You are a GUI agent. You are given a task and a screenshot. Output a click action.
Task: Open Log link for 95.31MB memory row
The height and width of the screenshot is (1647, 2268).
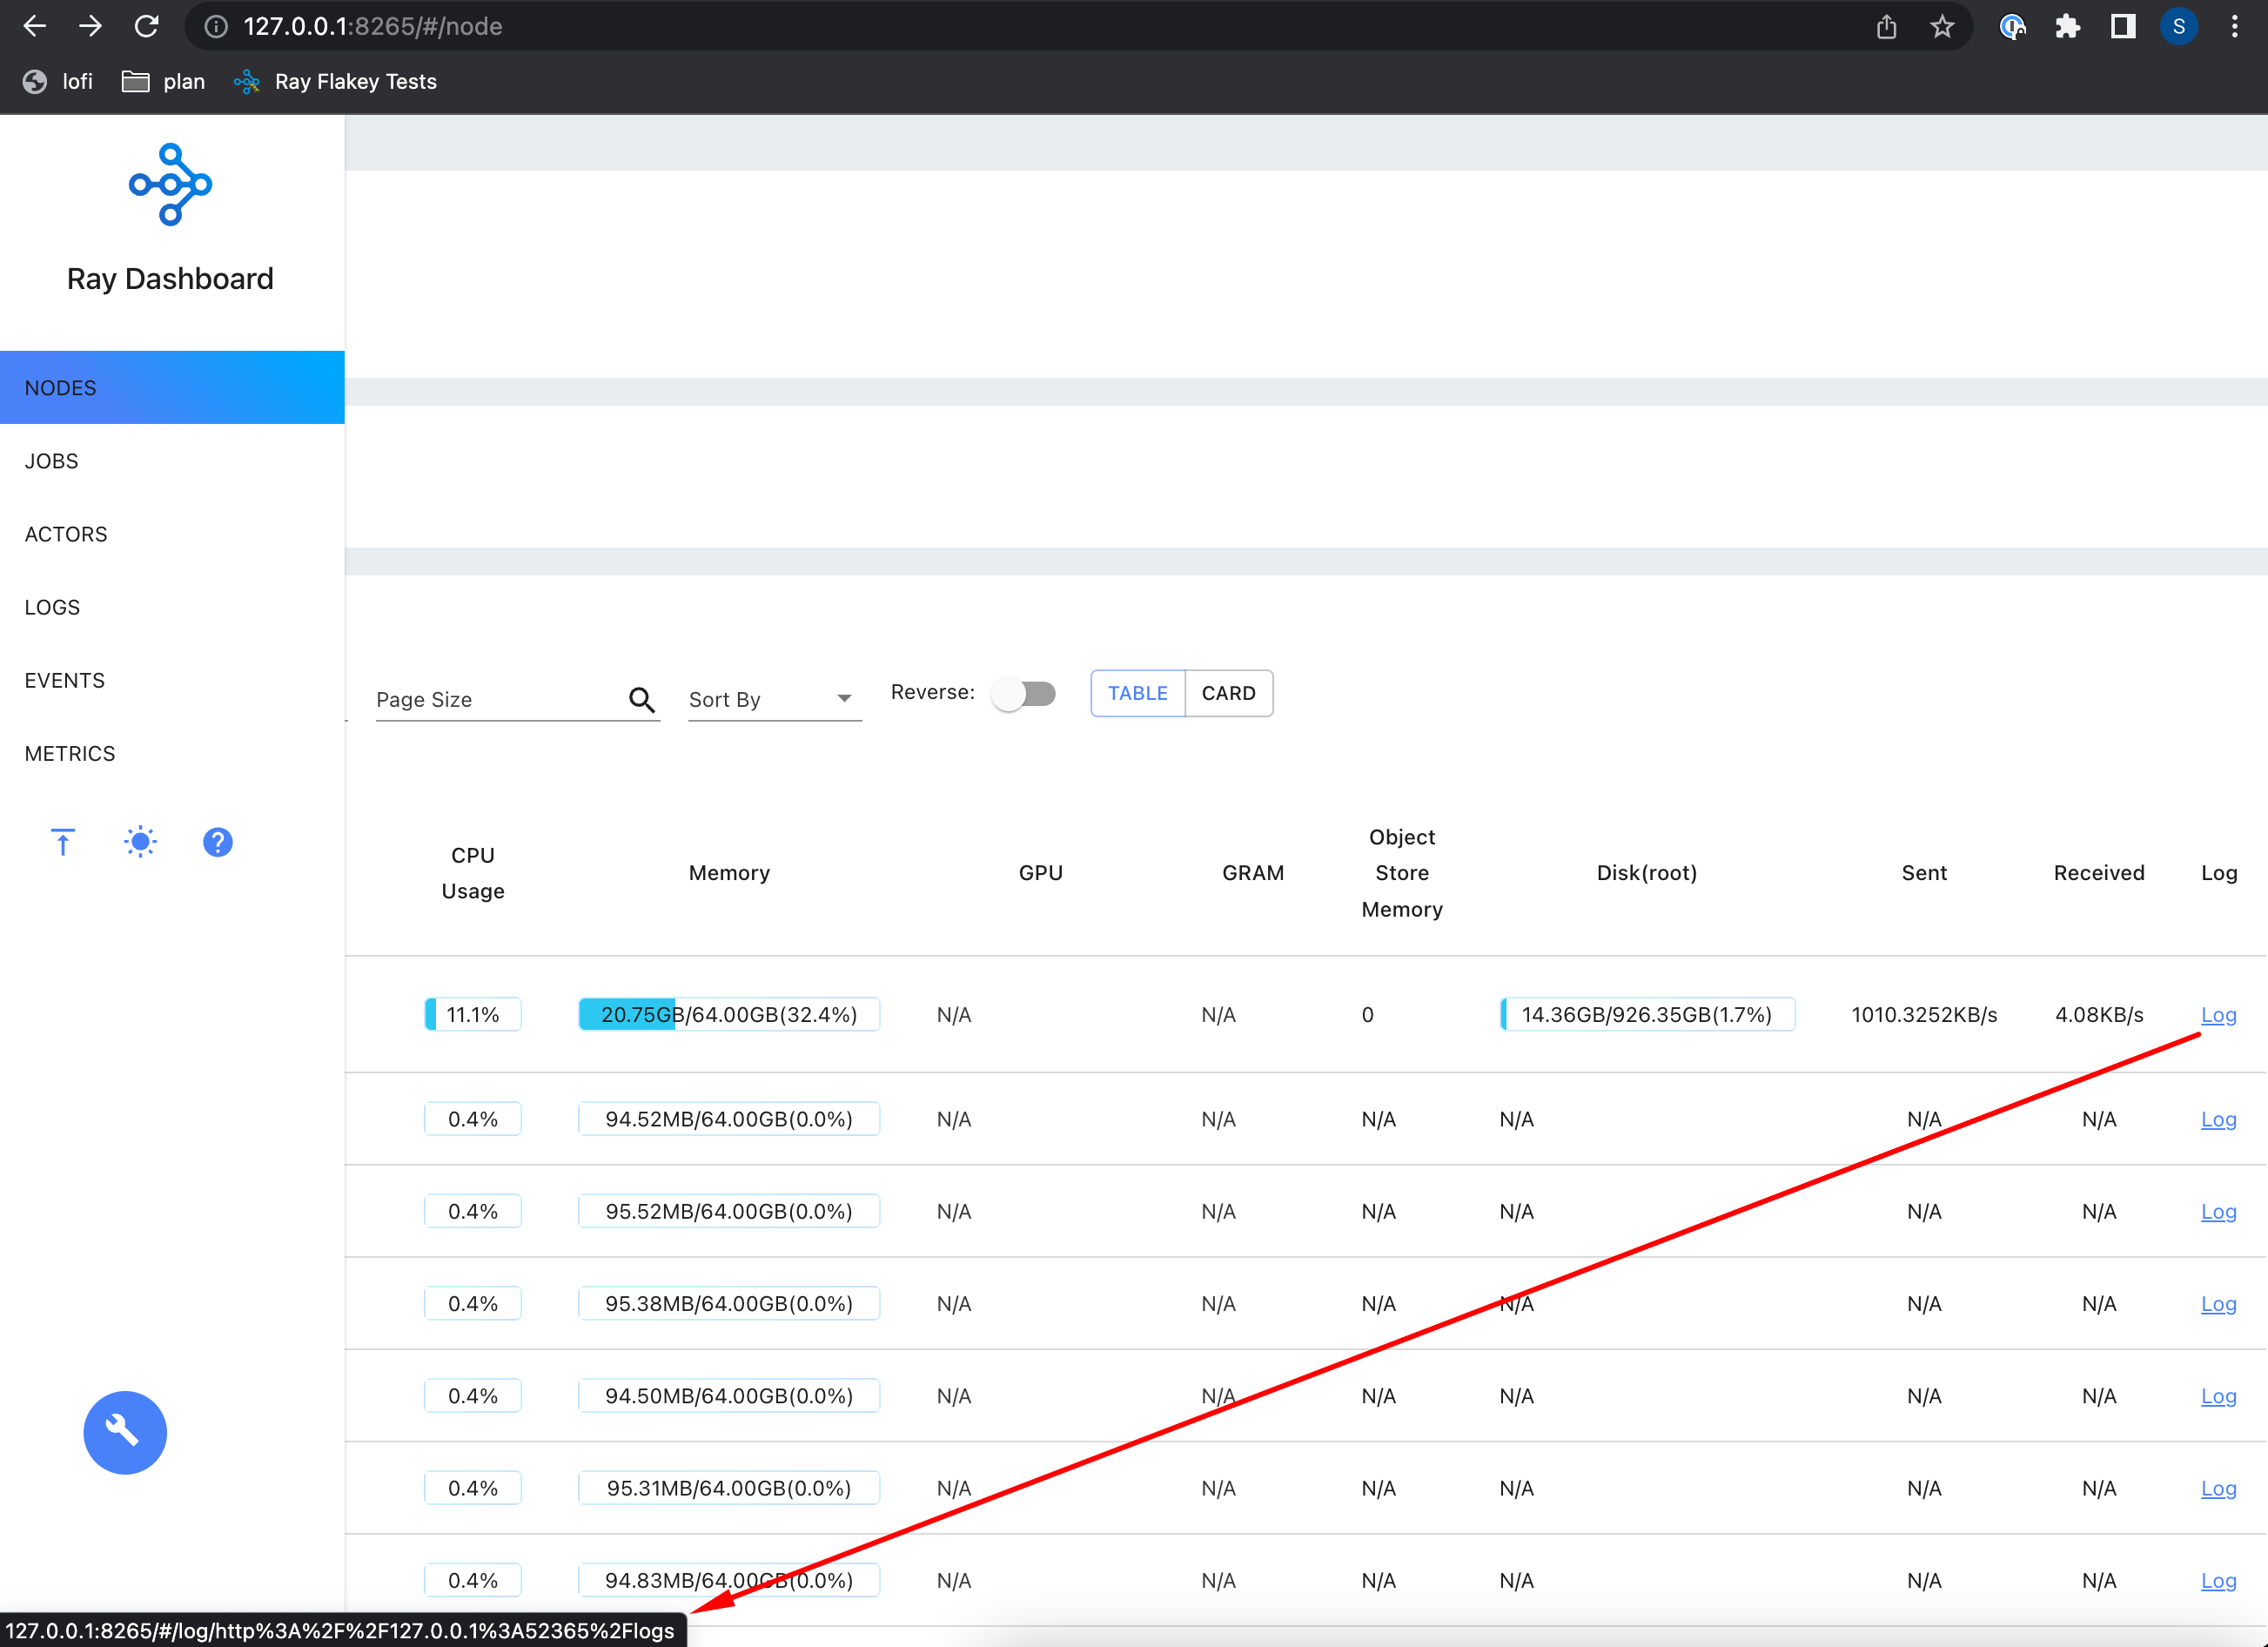2218,1487
